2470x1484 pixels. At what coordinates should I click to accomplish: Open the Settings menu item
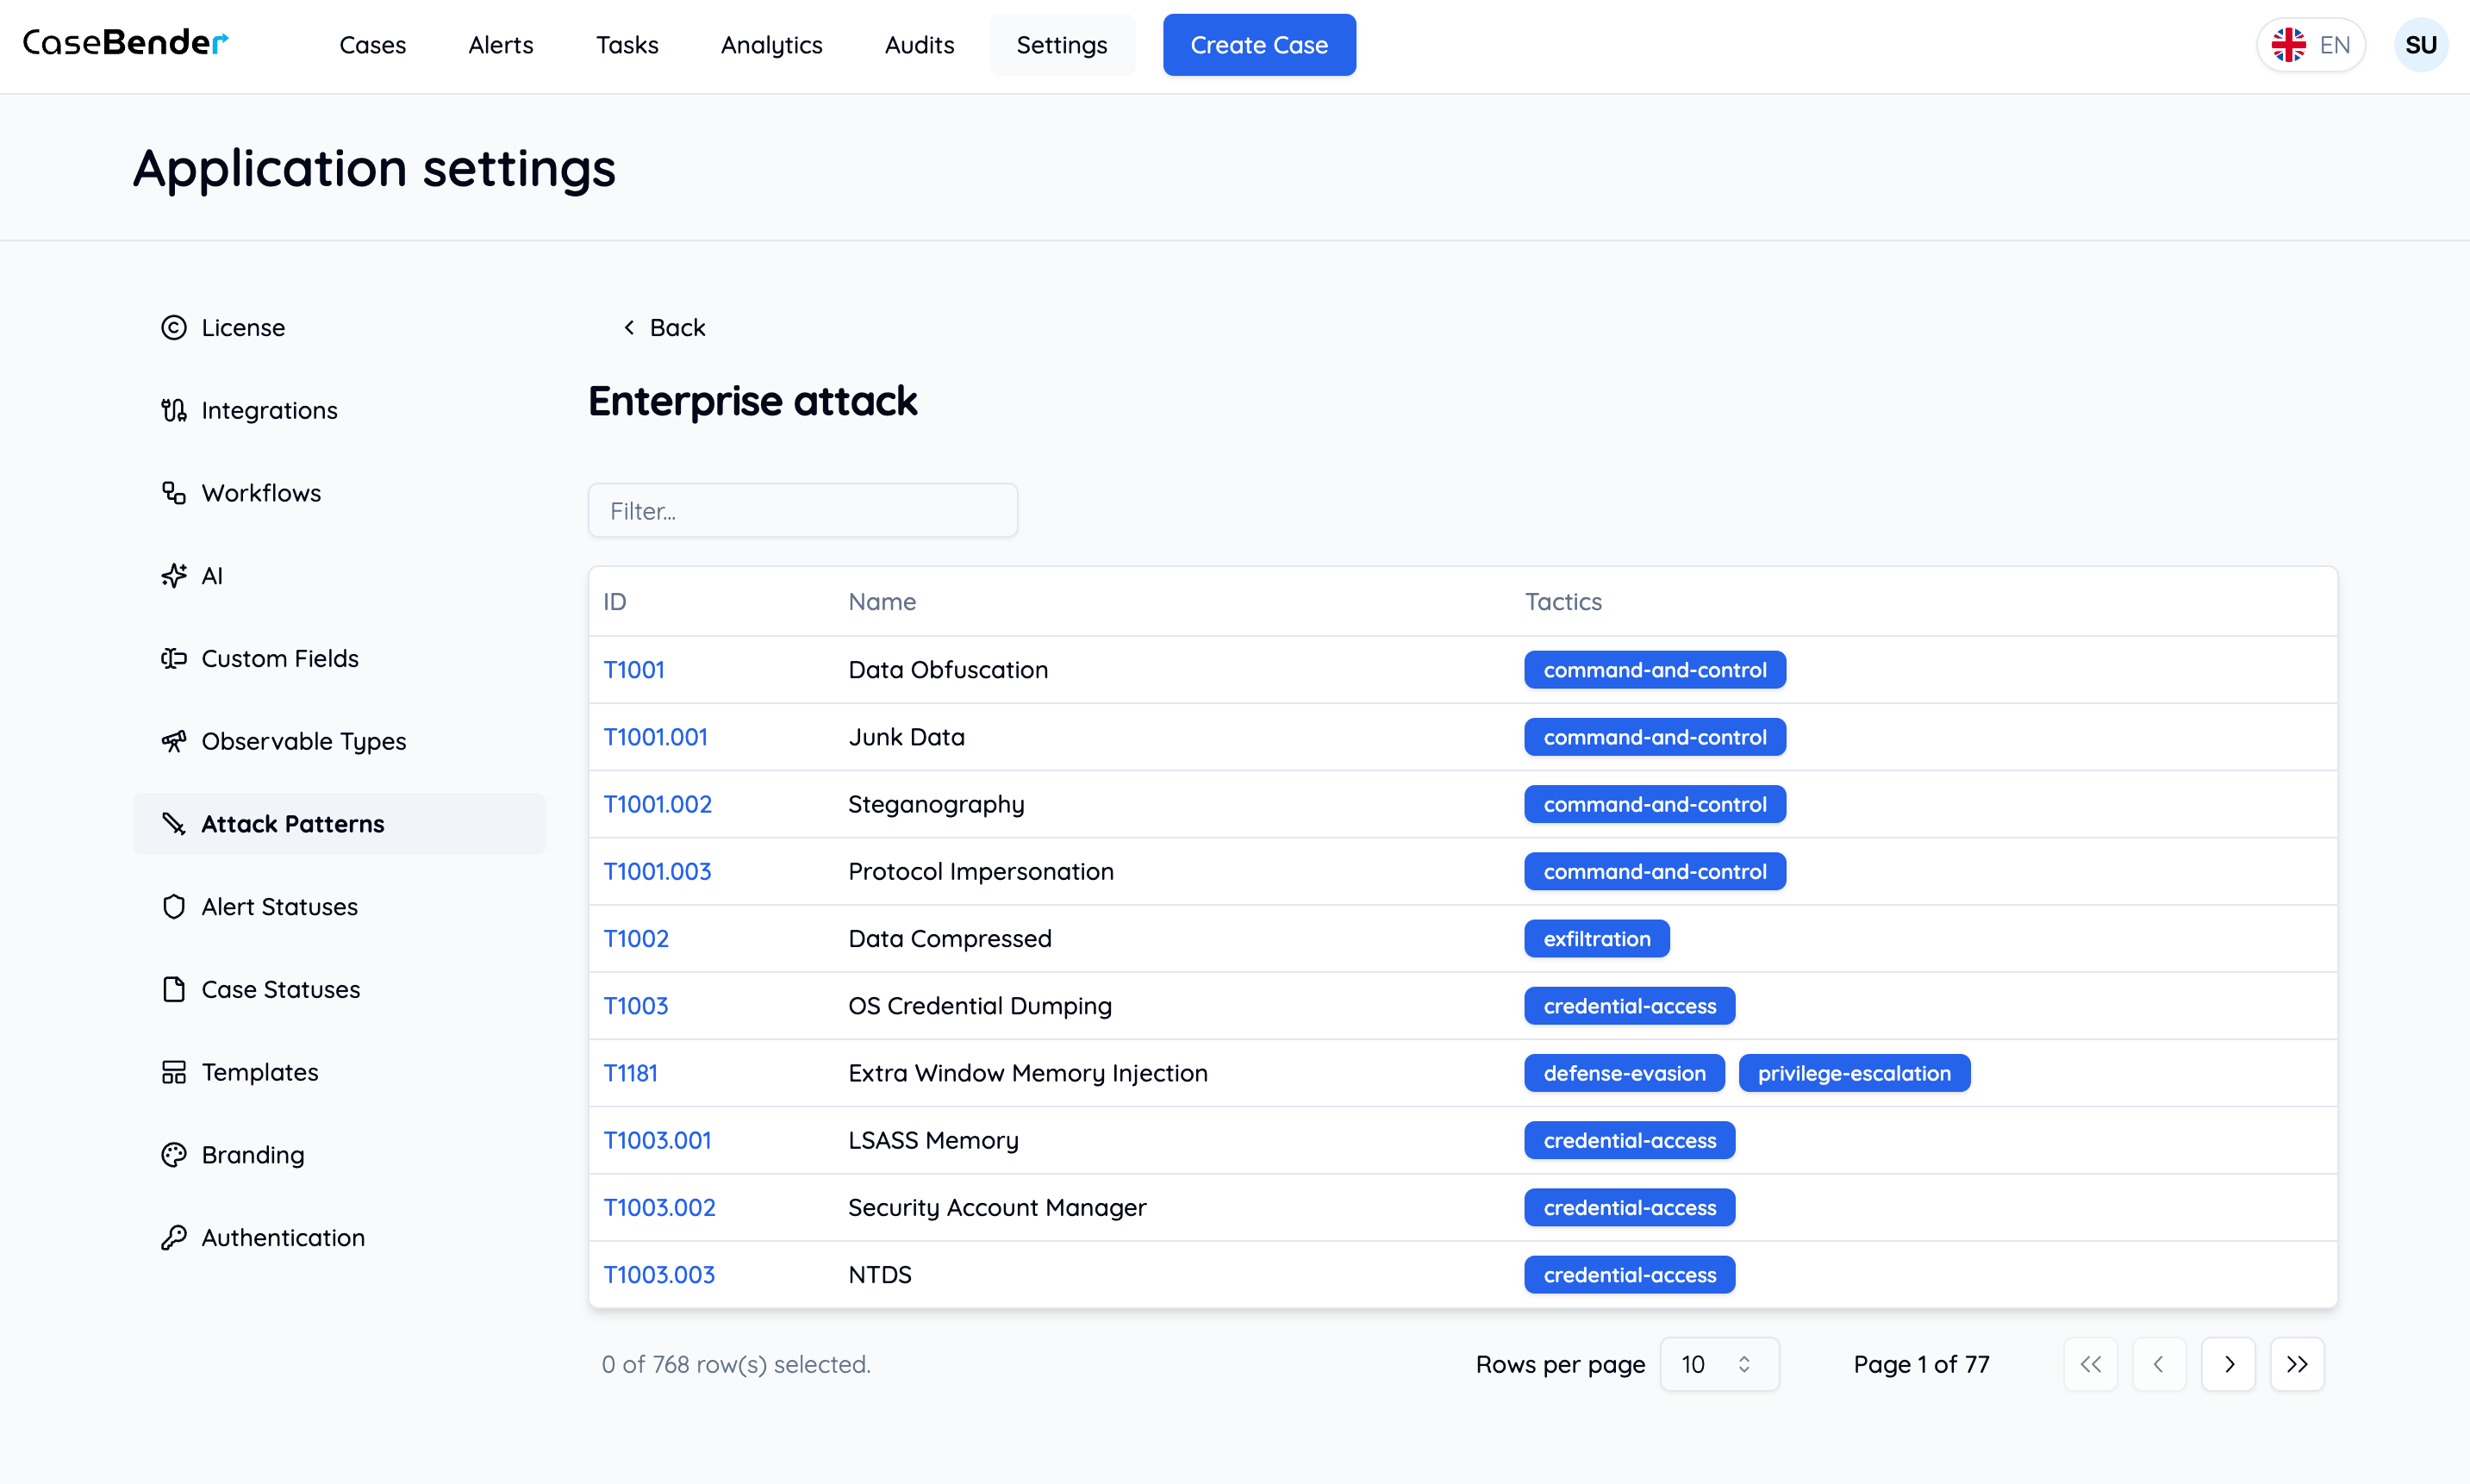[1062, 45]
